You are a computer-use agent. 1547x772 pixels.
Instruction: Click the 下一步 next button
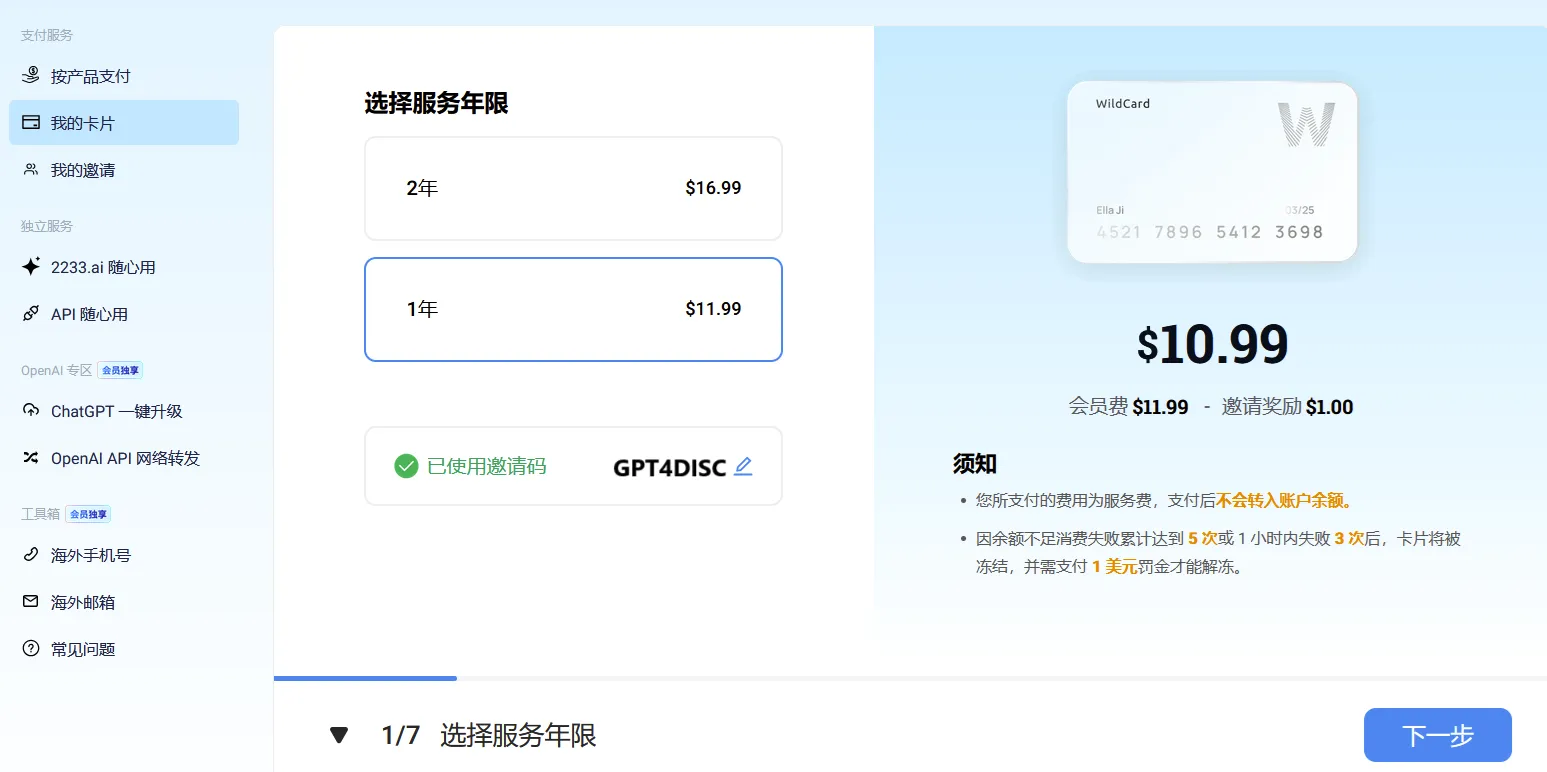1437,734
